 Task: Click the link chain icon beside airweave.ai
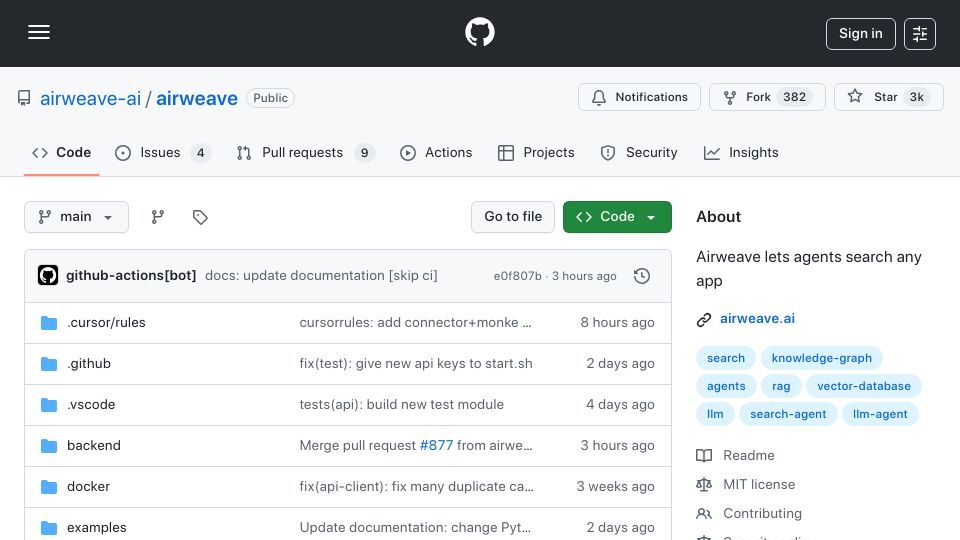click(704, 320)
